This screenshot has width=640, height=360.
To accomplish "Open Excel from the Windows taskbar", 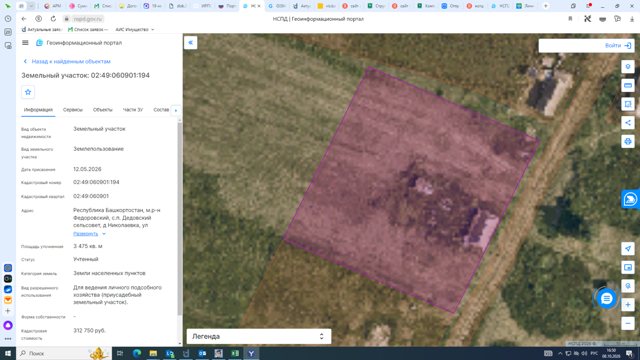I will 235,353.
